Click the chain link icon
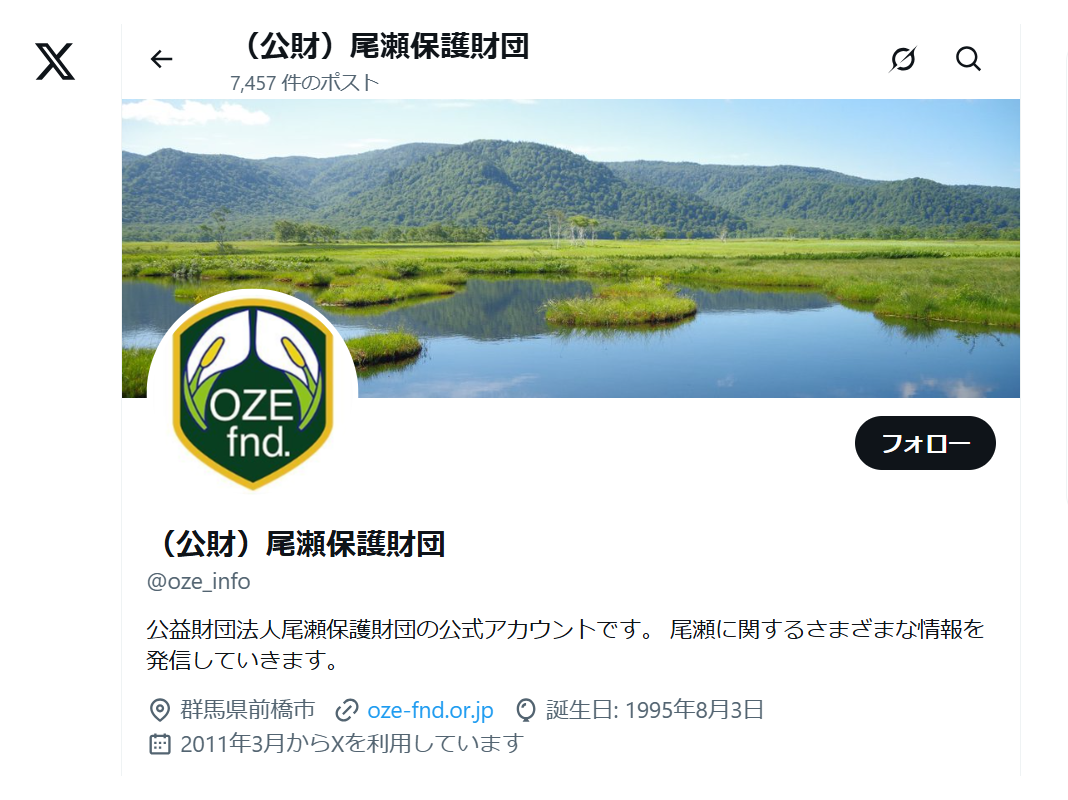This screenshot has height=800, width=1068. pos(347,710)
